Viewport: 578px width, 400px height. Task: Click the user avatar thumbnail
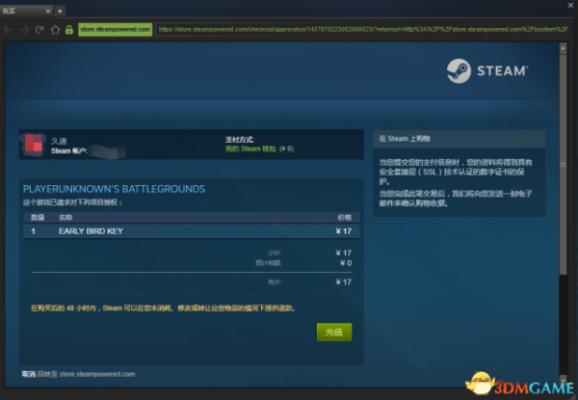click(33, 145)
